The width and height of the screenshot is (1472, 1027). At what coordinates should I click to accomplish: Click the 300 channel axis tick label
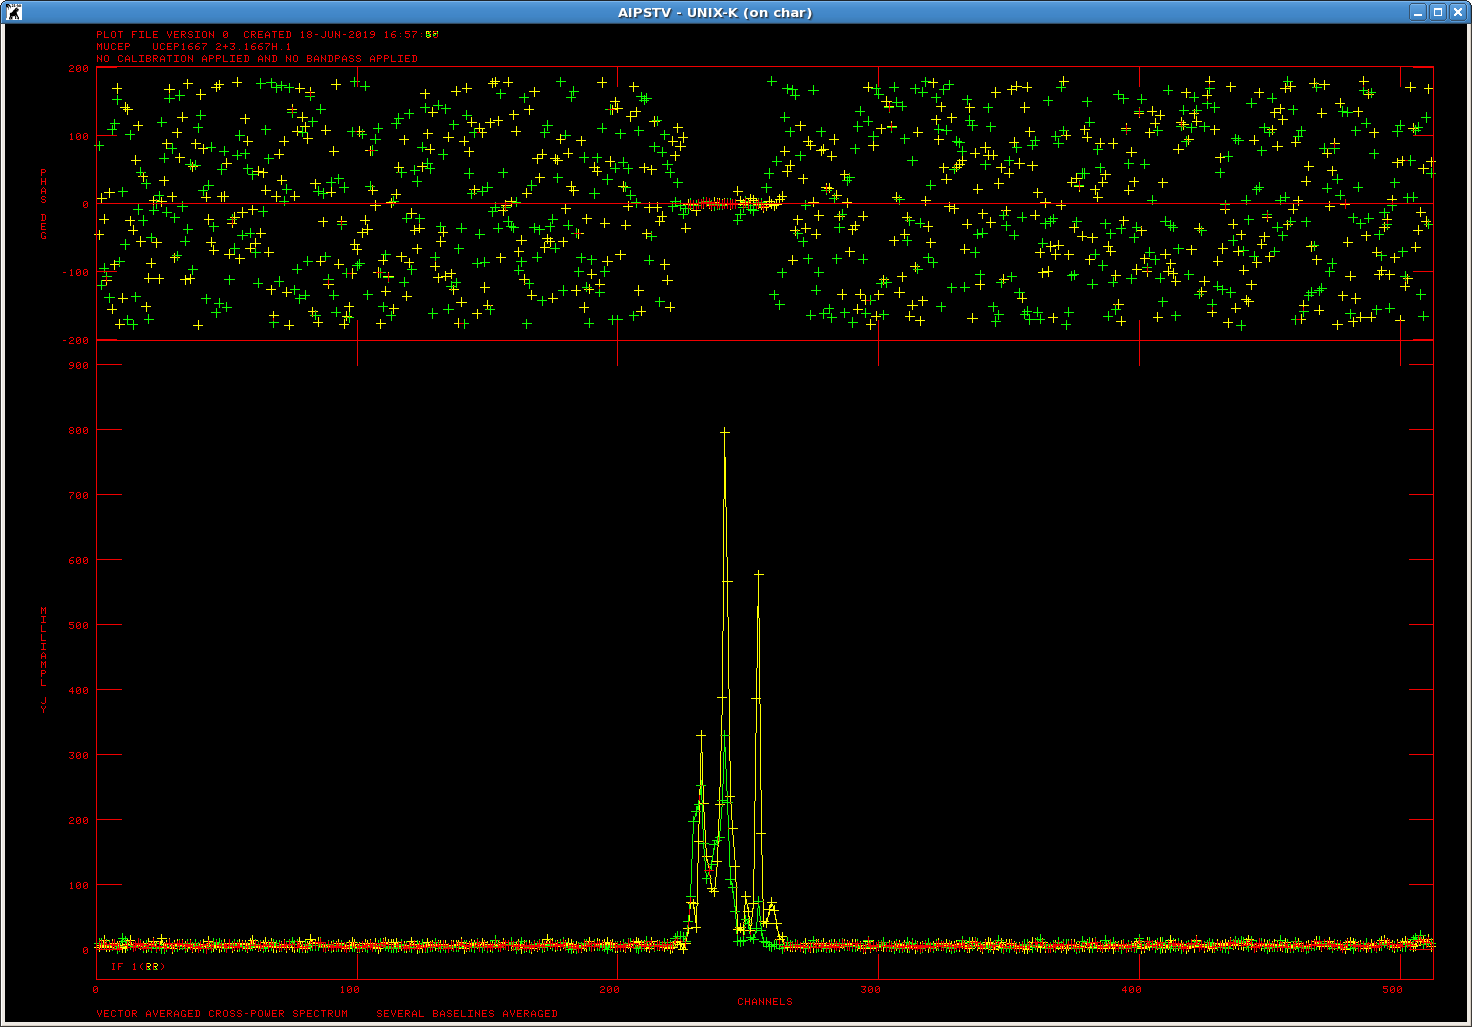point(870,989)
